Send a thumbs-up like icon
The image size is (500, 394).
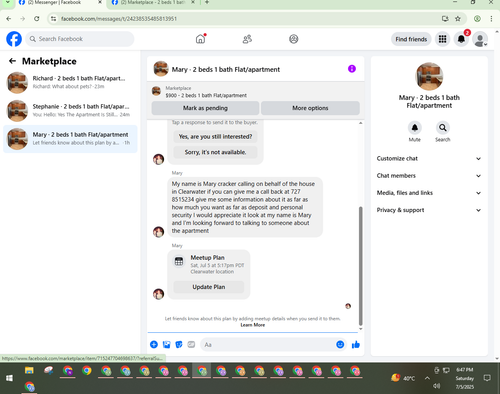(x=356, y=344)
